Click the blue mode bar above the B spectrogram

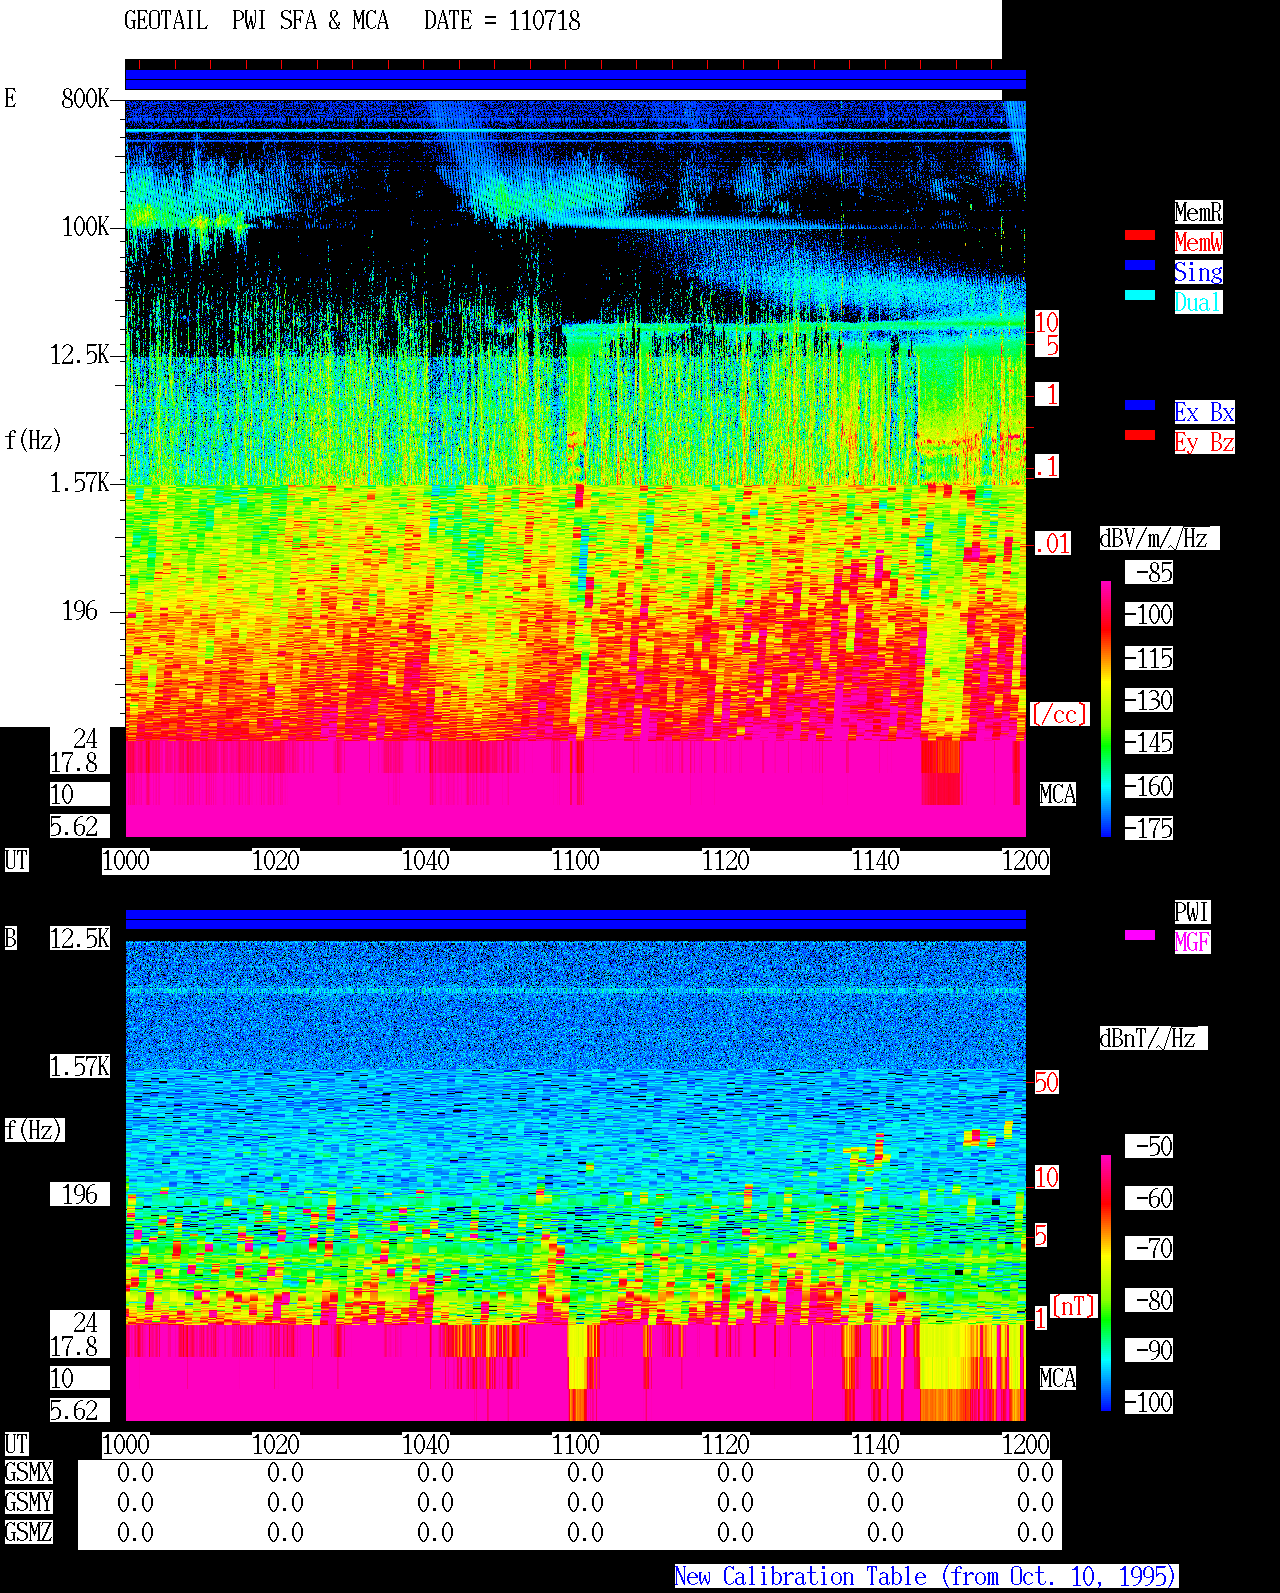tap(575, 920)
